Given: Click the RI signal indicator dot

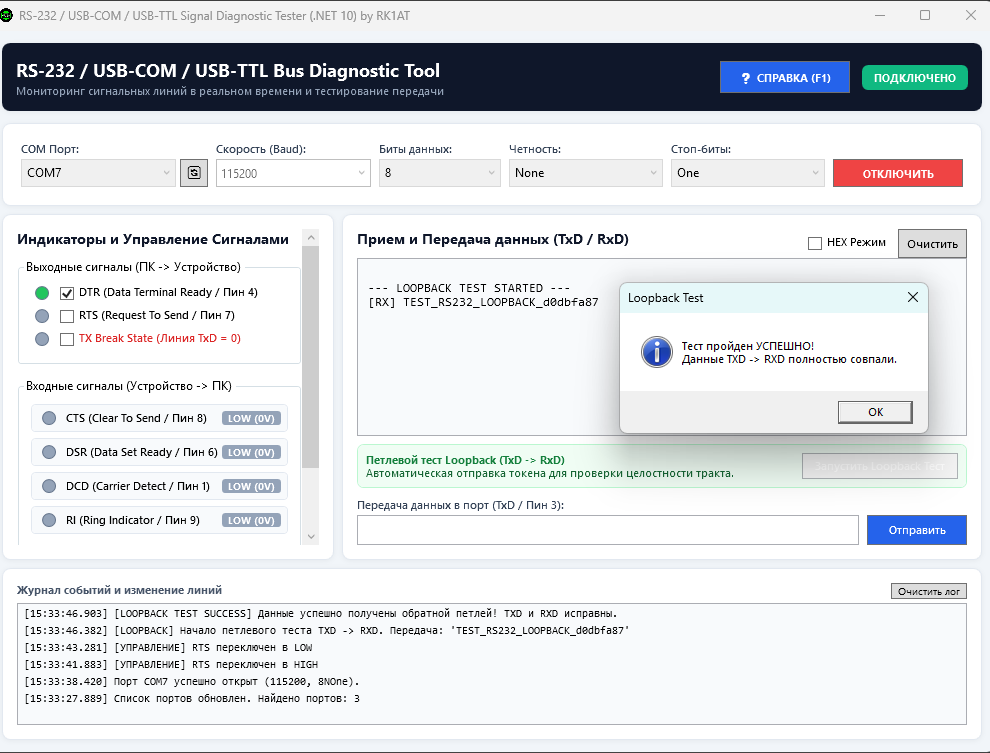Looking at the screenshot, I should click(x=49, y=520).
